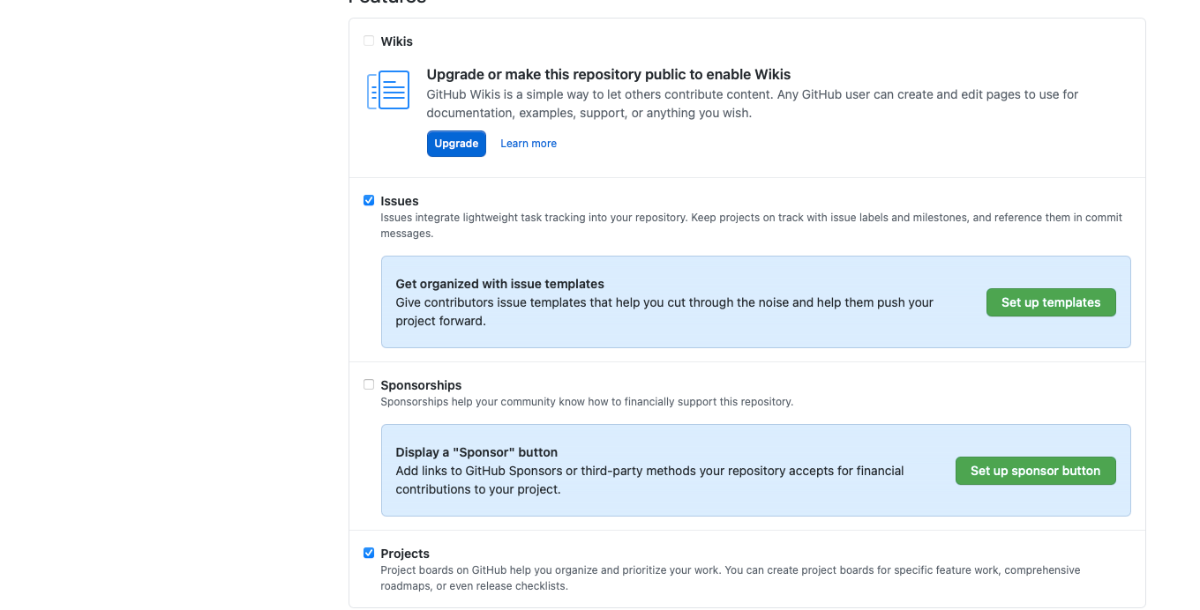1200x610 pixels.
Task: Select the Sponsorships feature label
Action: point(421,384)
